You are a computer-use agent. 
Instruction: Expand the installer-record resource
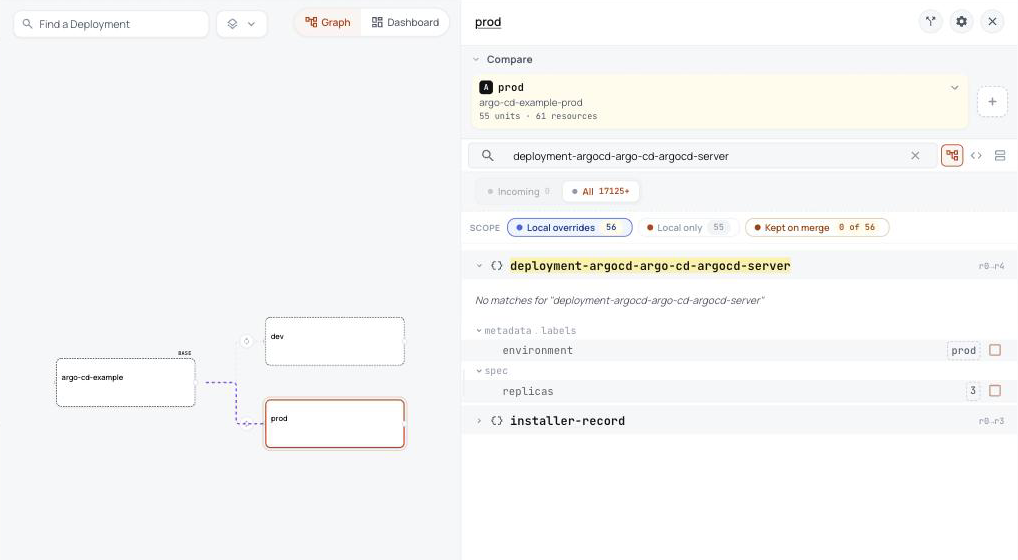479,420
